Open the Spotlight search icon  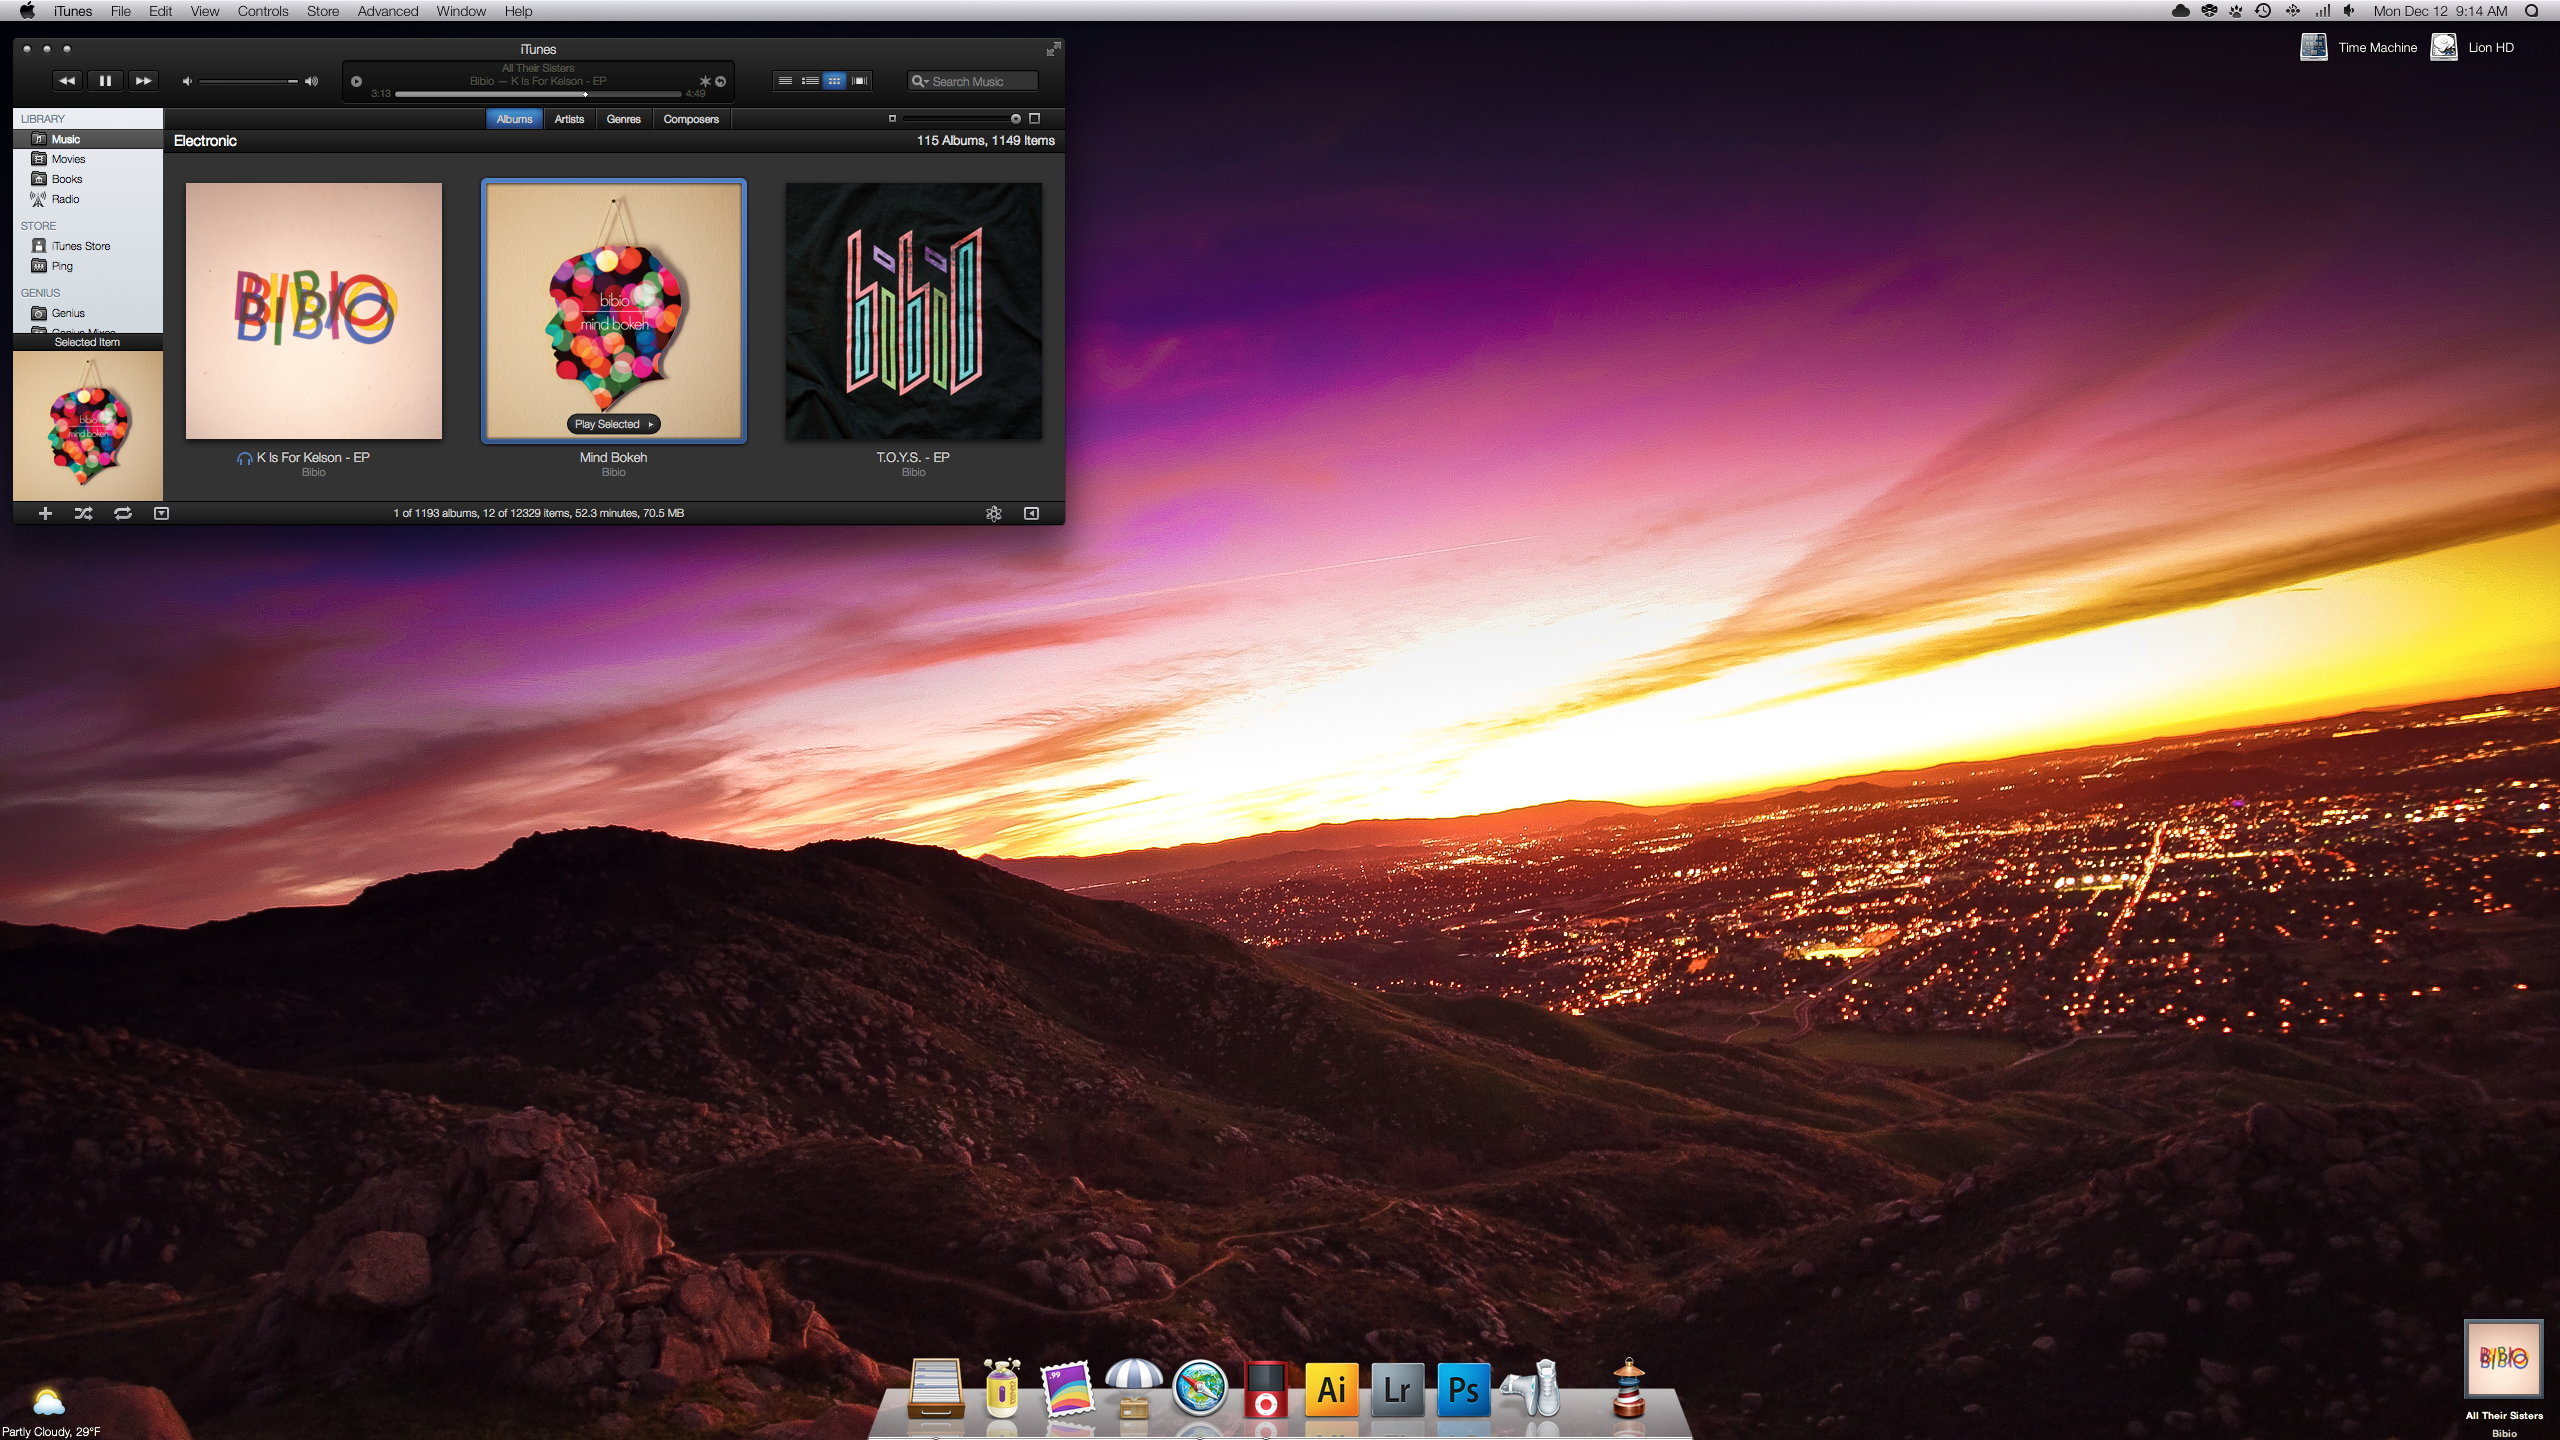[x=2532, y=11]
